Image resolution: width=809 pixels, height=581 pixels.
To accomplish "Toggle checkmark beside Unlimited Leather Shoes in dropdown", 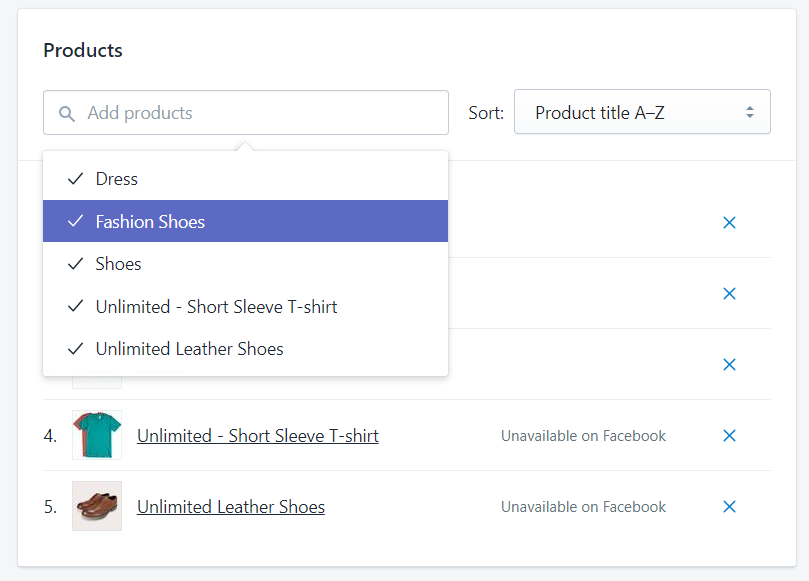I will 75,349.
